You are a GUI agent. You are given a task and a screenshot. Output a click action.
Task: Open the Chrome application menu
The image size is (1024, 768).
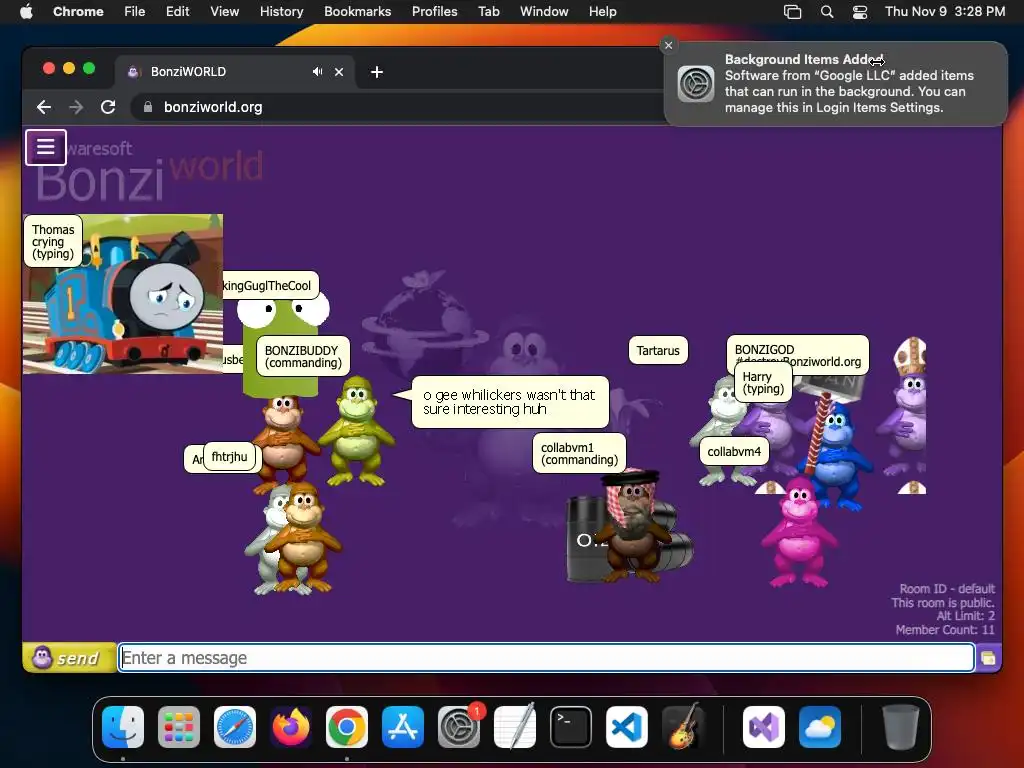pyautogui.click(x=78, y=11)
